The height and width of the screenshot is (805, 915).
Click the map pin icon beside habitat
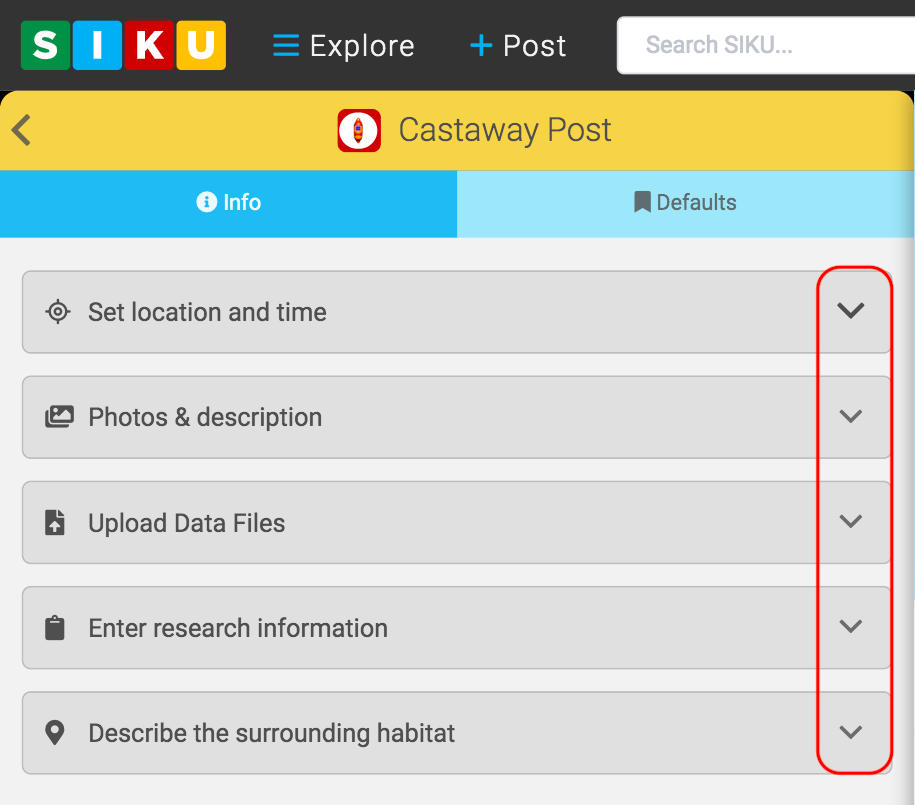(55, 733)
